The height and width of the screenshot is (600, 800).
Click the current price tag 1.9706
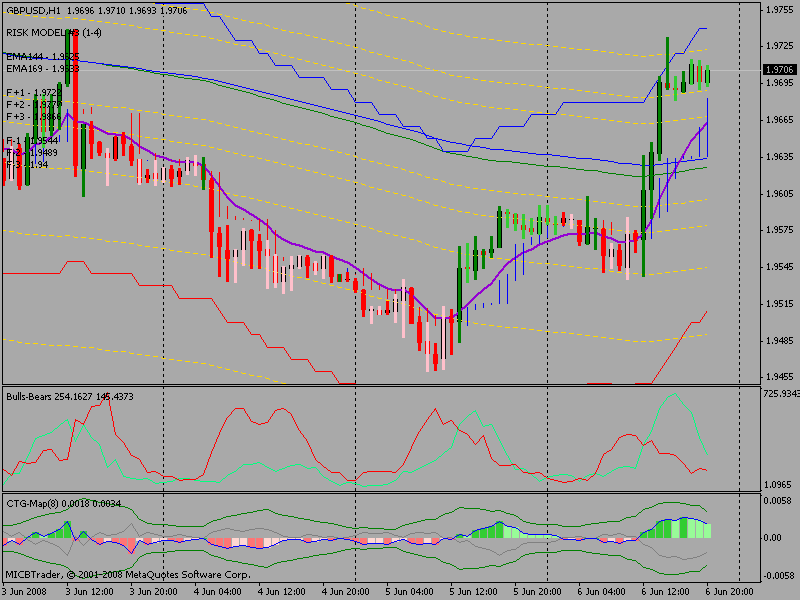[778, 69]
